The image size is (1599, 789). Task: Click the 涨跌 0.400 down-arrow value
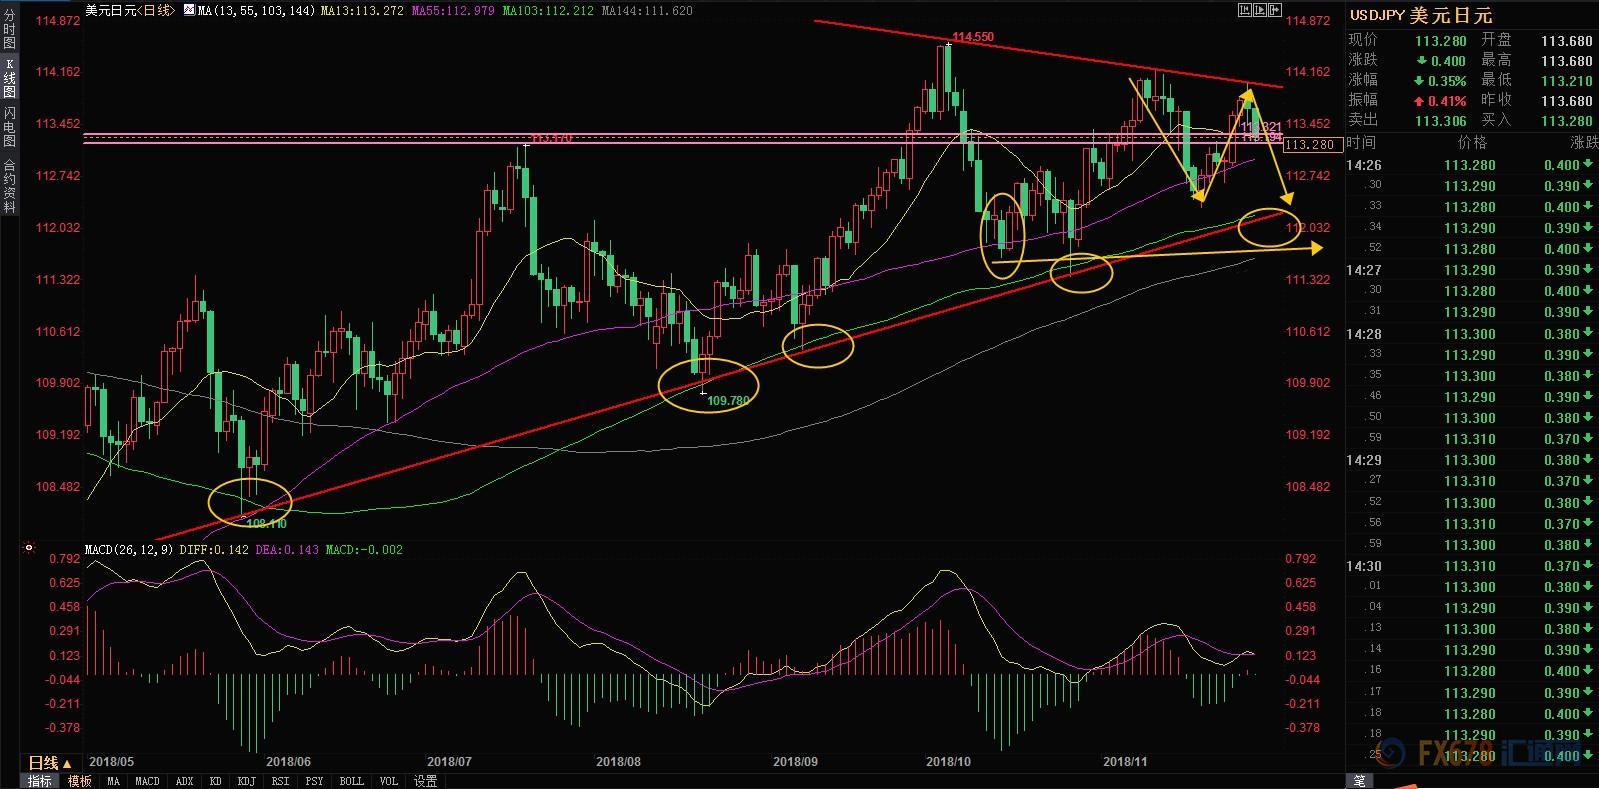pyautogui.click(x=1441, y=60)
